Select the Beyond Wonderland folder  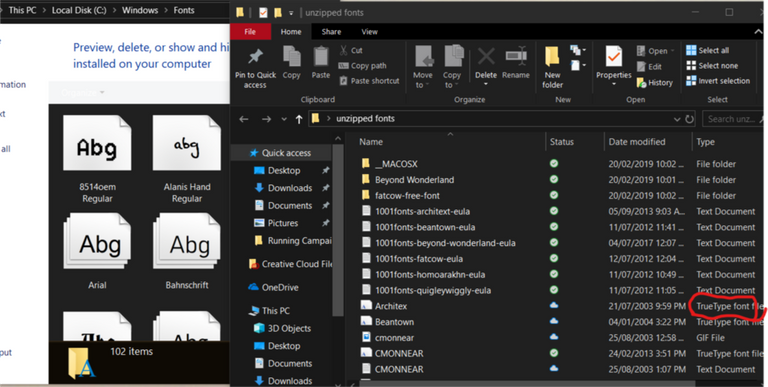click(414, 180)
